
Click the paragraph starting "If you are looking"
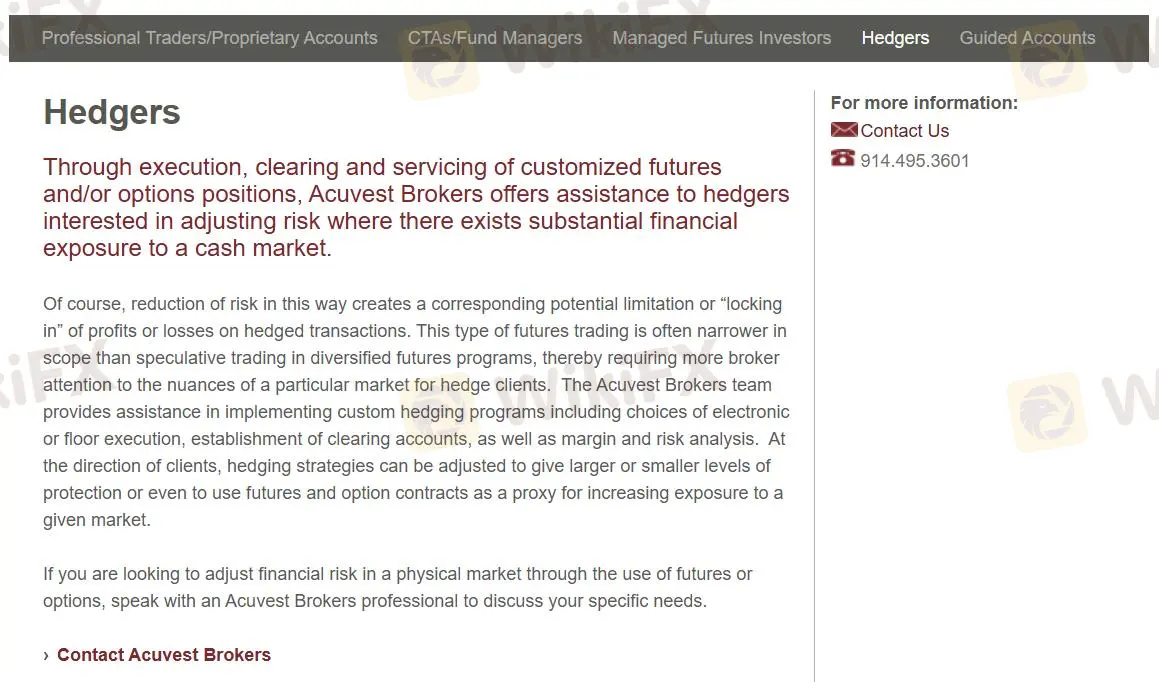(397, 587)
